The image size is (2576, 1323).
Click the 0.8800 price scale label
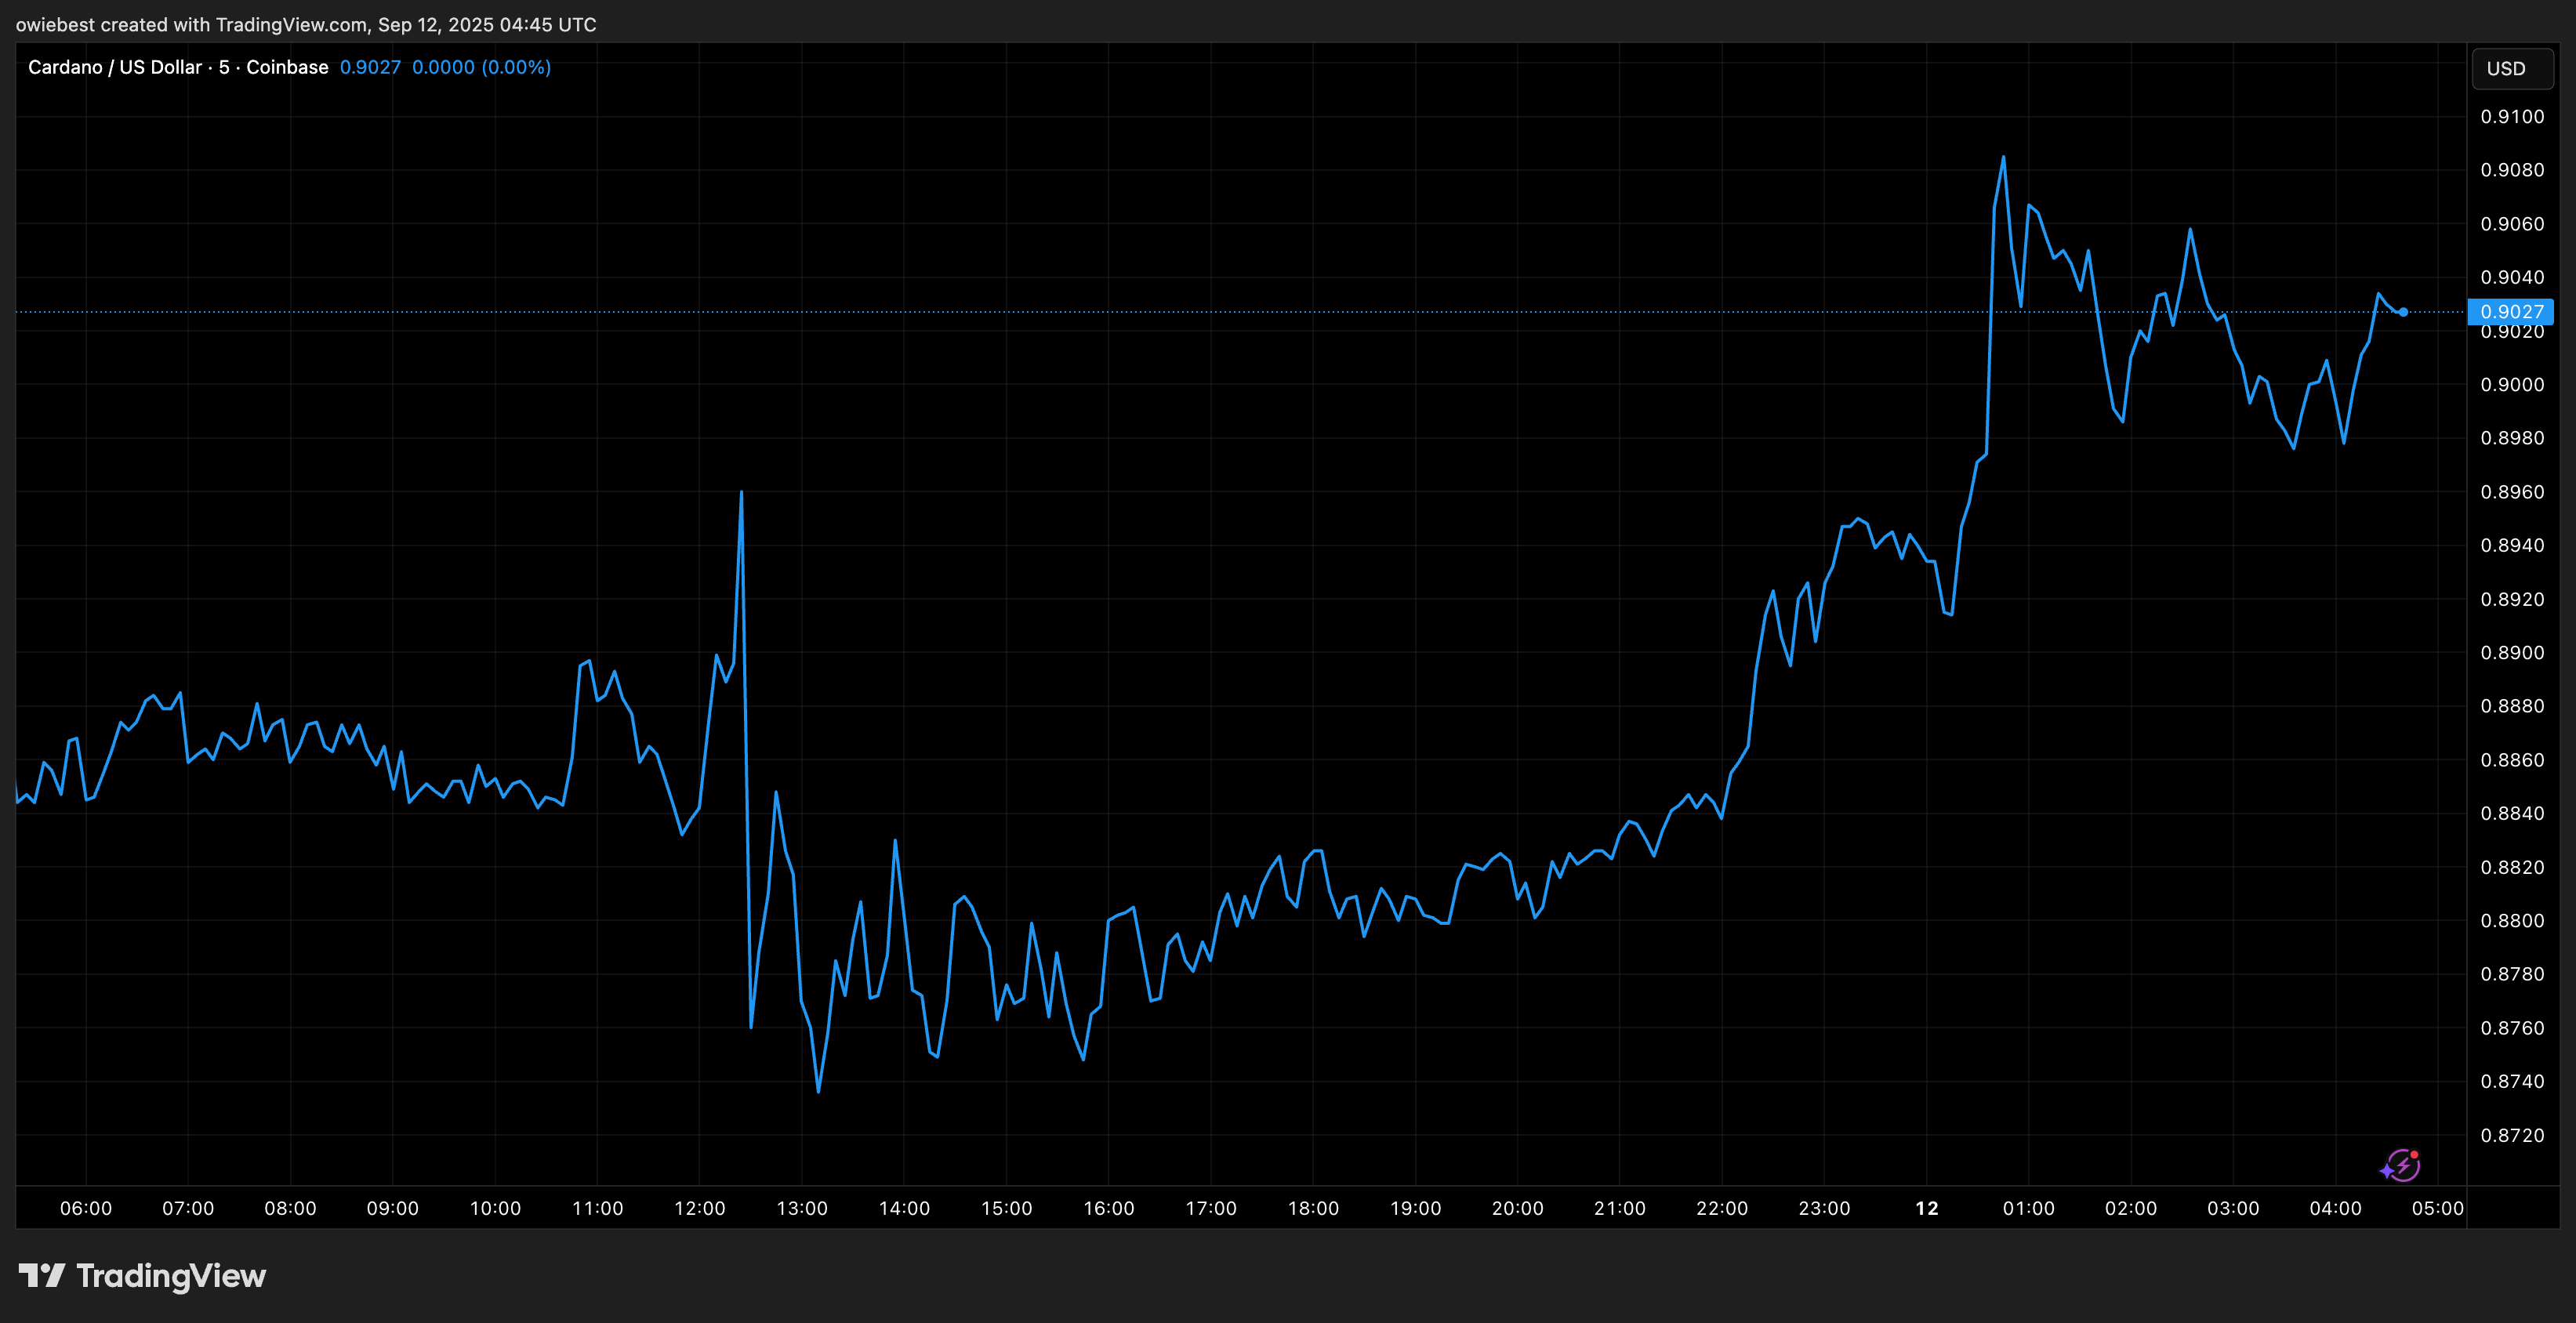pos(2512,921)
